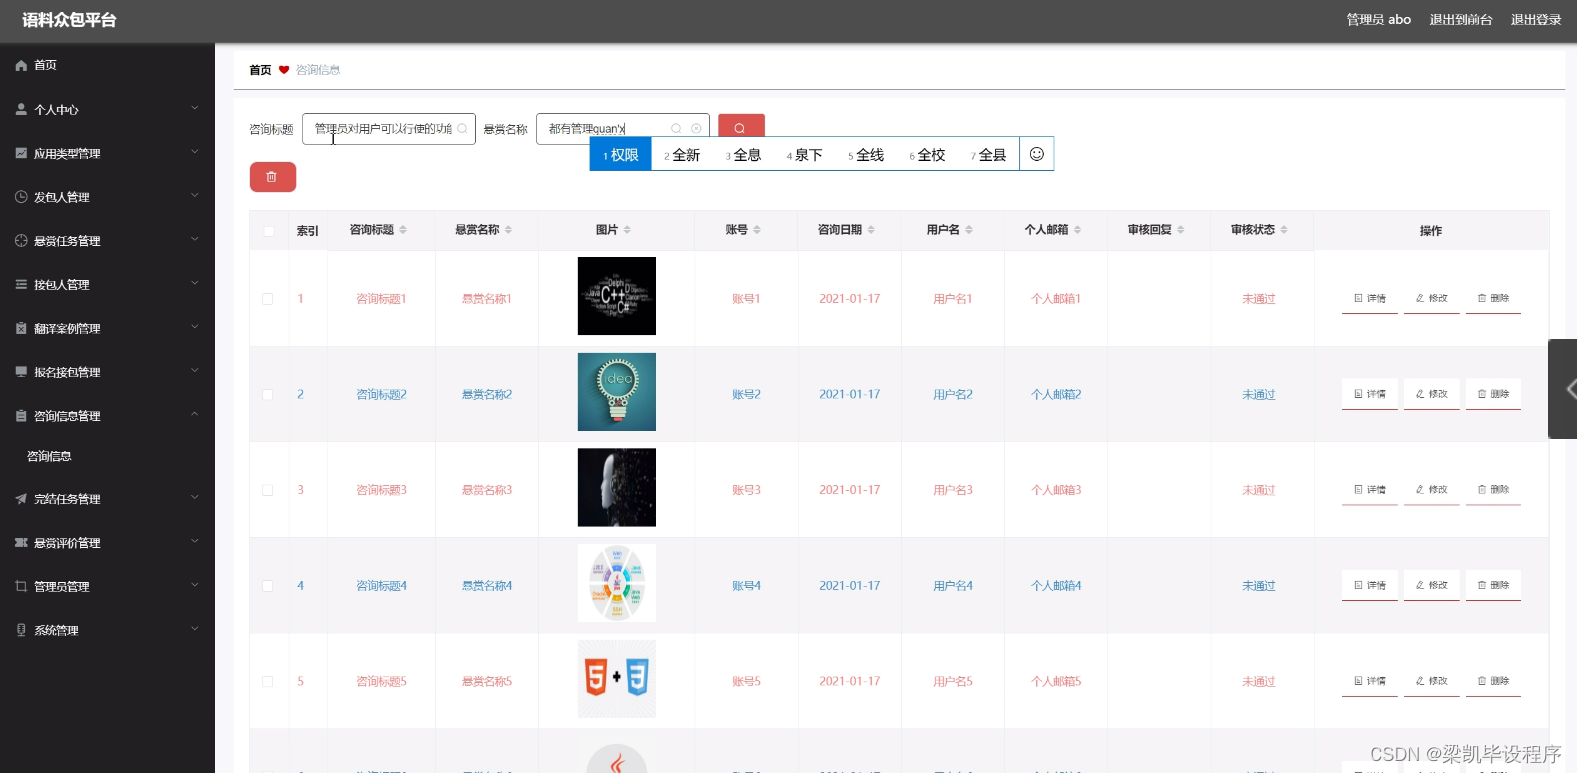Screen dimensions: 1577x773
Task: Click the 应用类型管理 chart icon
Action: click(x=21, y=153)
